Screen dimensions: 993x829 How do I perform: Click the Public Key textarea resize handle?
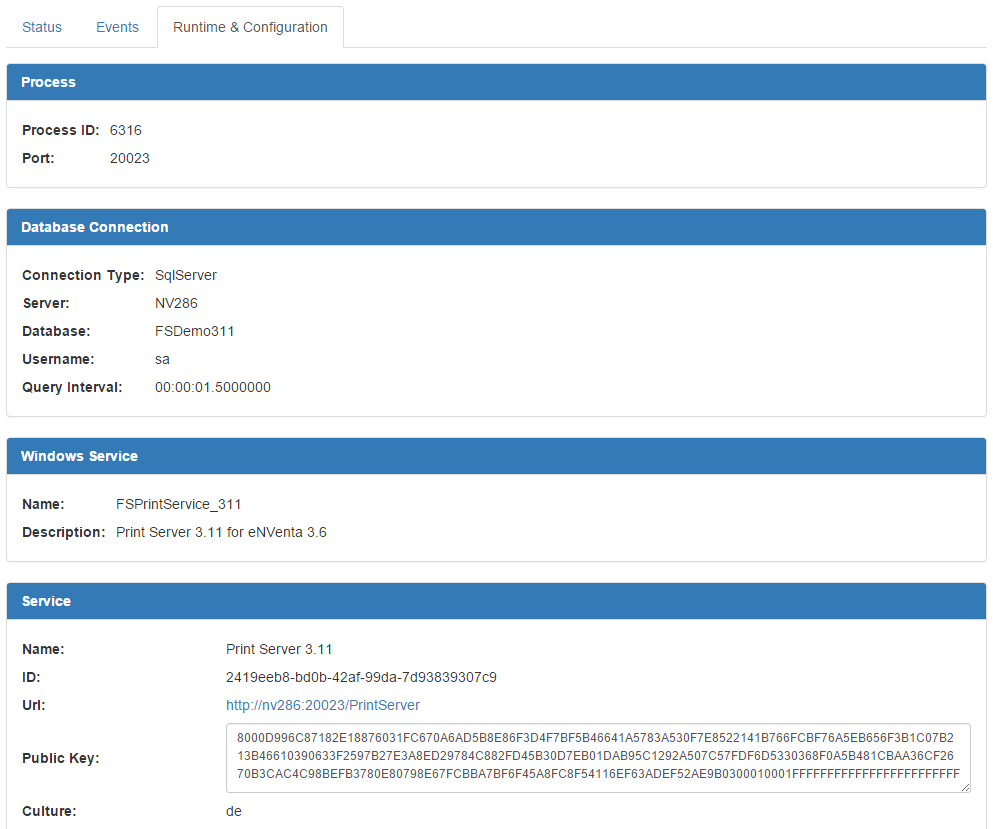(x=965, y=787)
